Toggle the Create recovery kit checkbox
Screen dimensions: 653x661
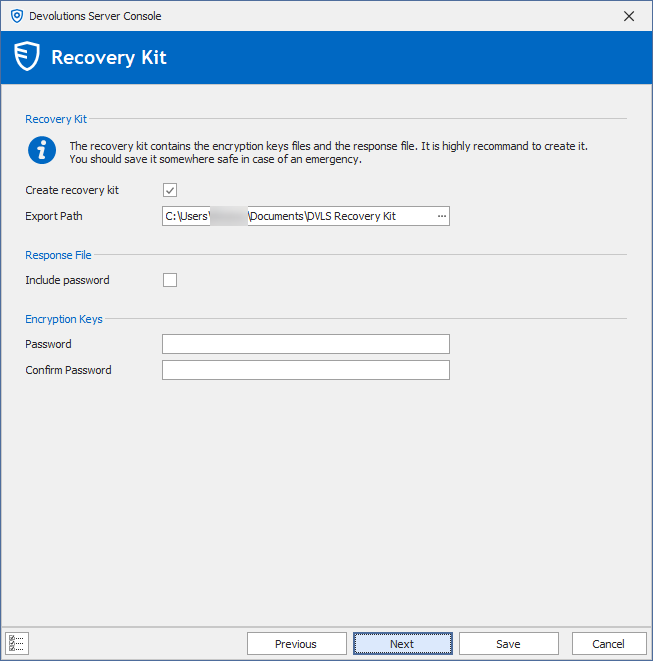pyautogui.click(x=170, y=190)
